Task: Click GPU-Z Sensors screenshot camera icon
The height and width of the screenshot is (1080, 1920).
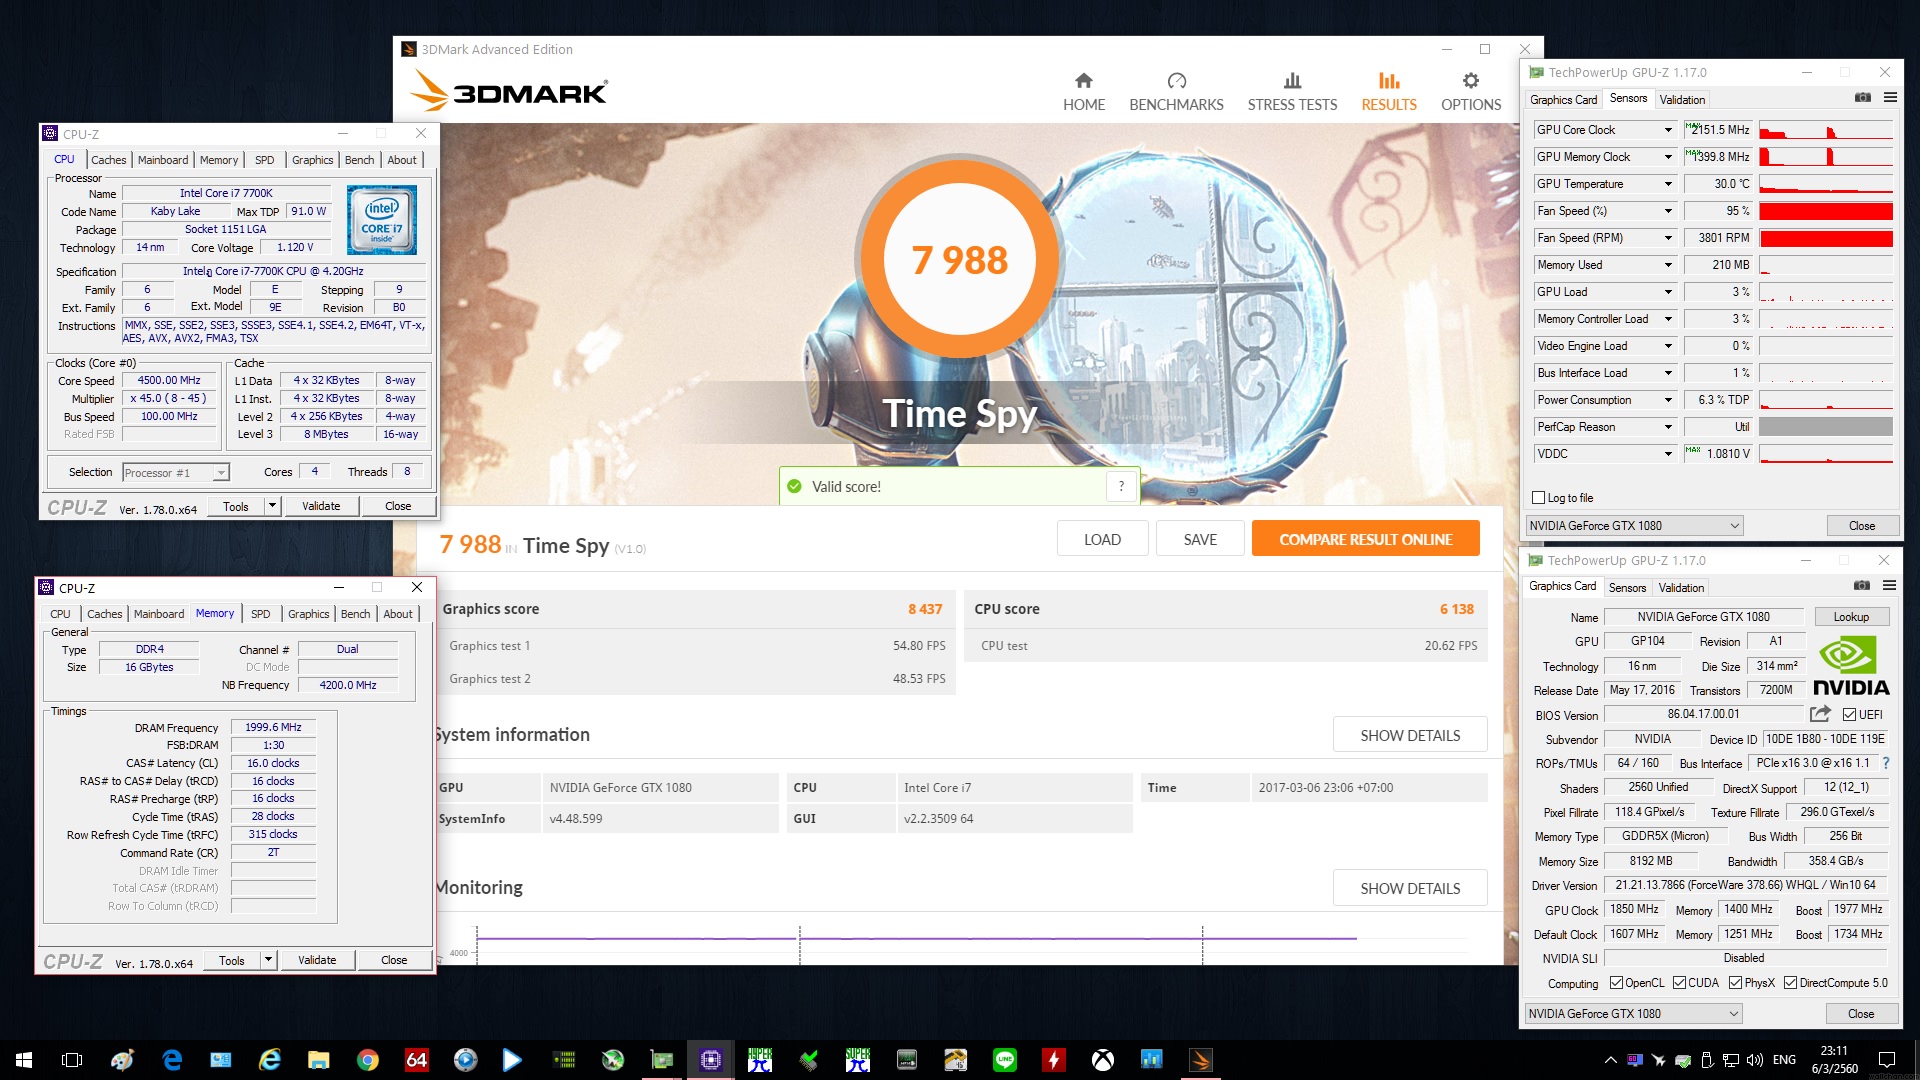Action: (1862, 98)
